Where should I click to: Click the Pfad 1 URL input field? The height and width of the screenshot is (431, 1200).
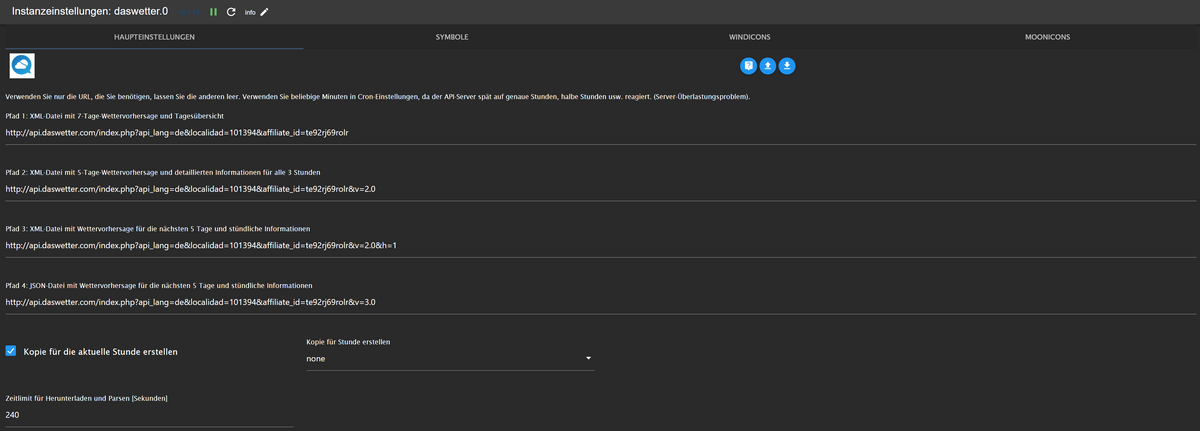(601, 133)
